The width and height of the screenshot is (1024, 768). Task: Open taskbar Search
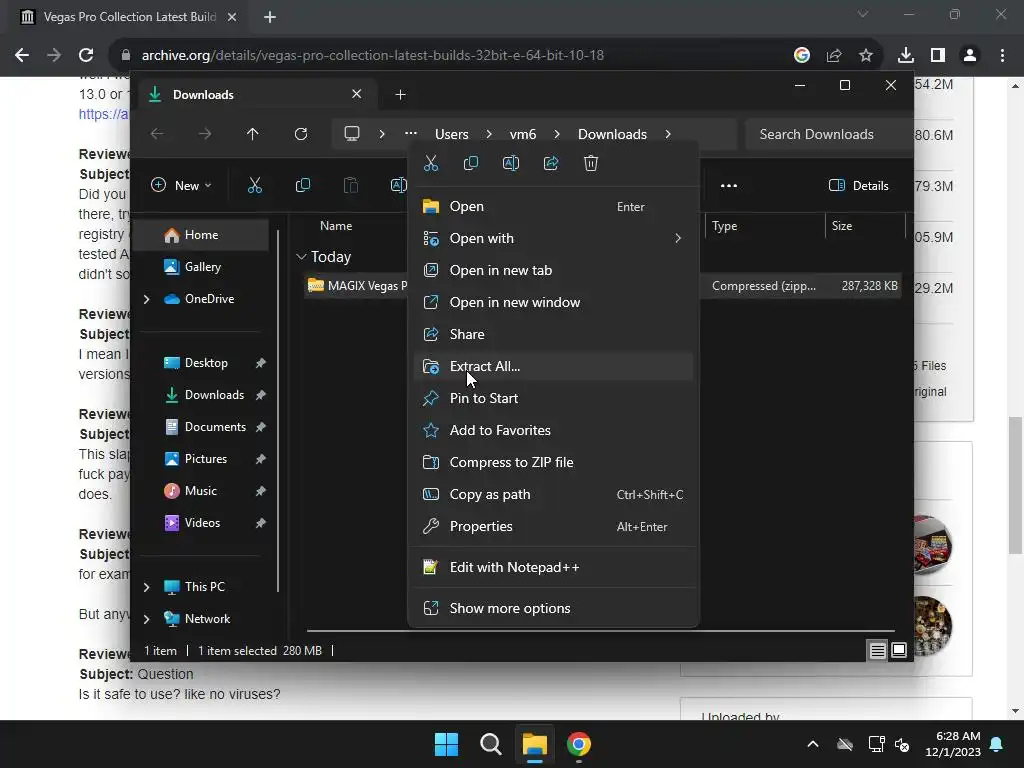tap(490, 744)
